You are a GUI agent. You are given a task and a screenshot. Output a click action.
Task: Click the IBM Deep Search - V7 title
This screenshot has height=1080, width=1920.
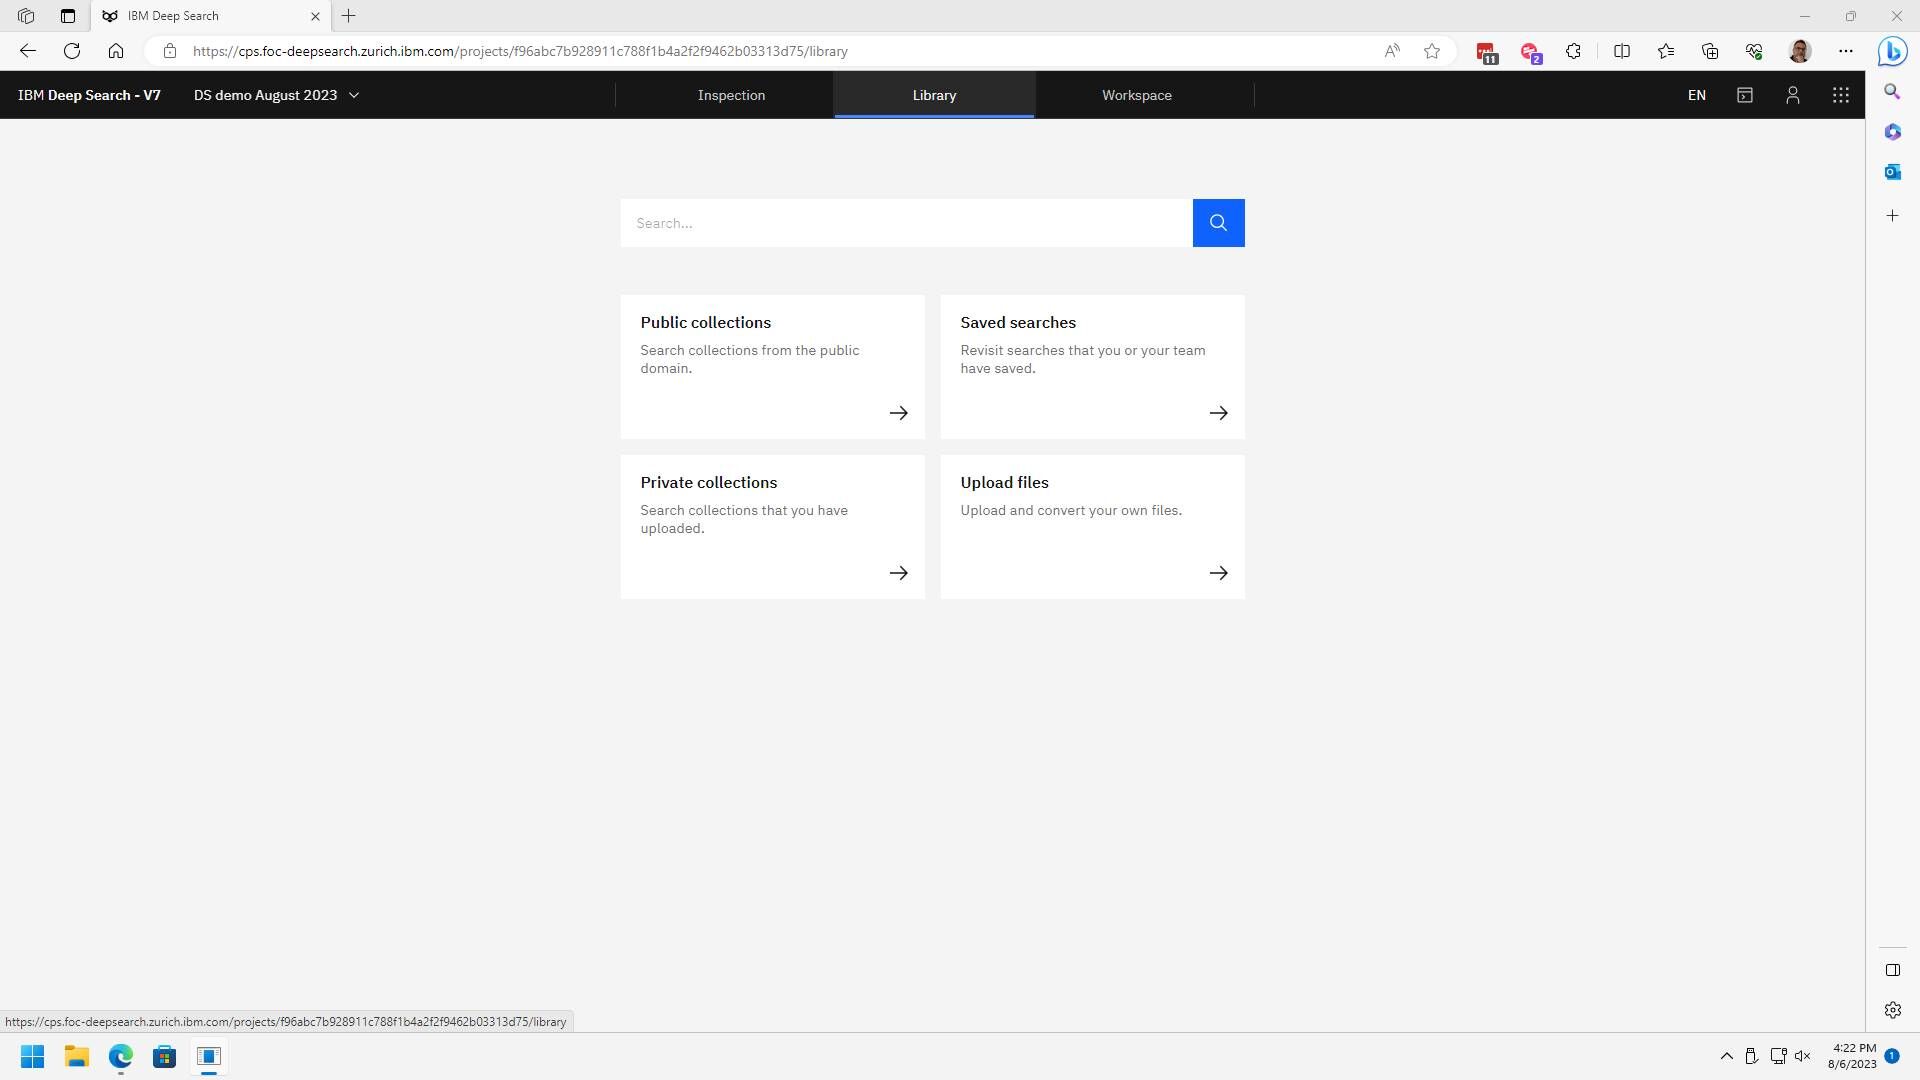[x=89, y=95]
